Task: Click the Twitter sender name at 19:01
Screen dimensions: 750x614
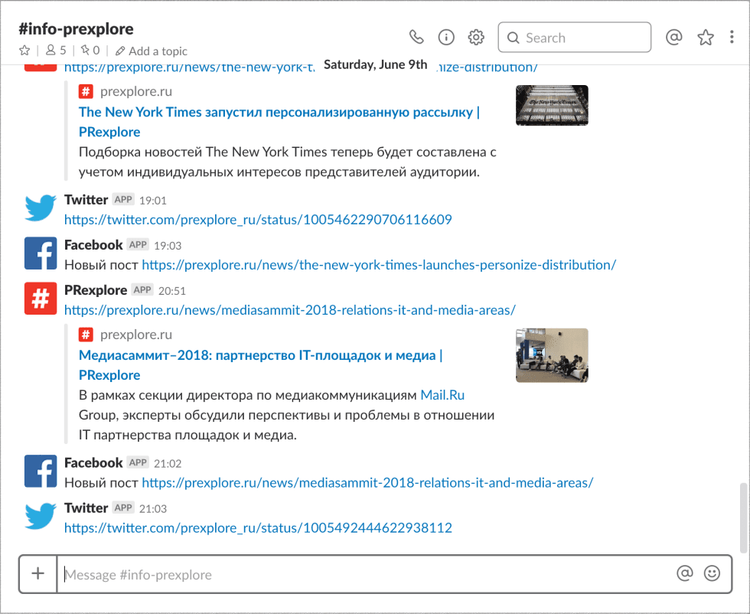Action: [86, 199]
